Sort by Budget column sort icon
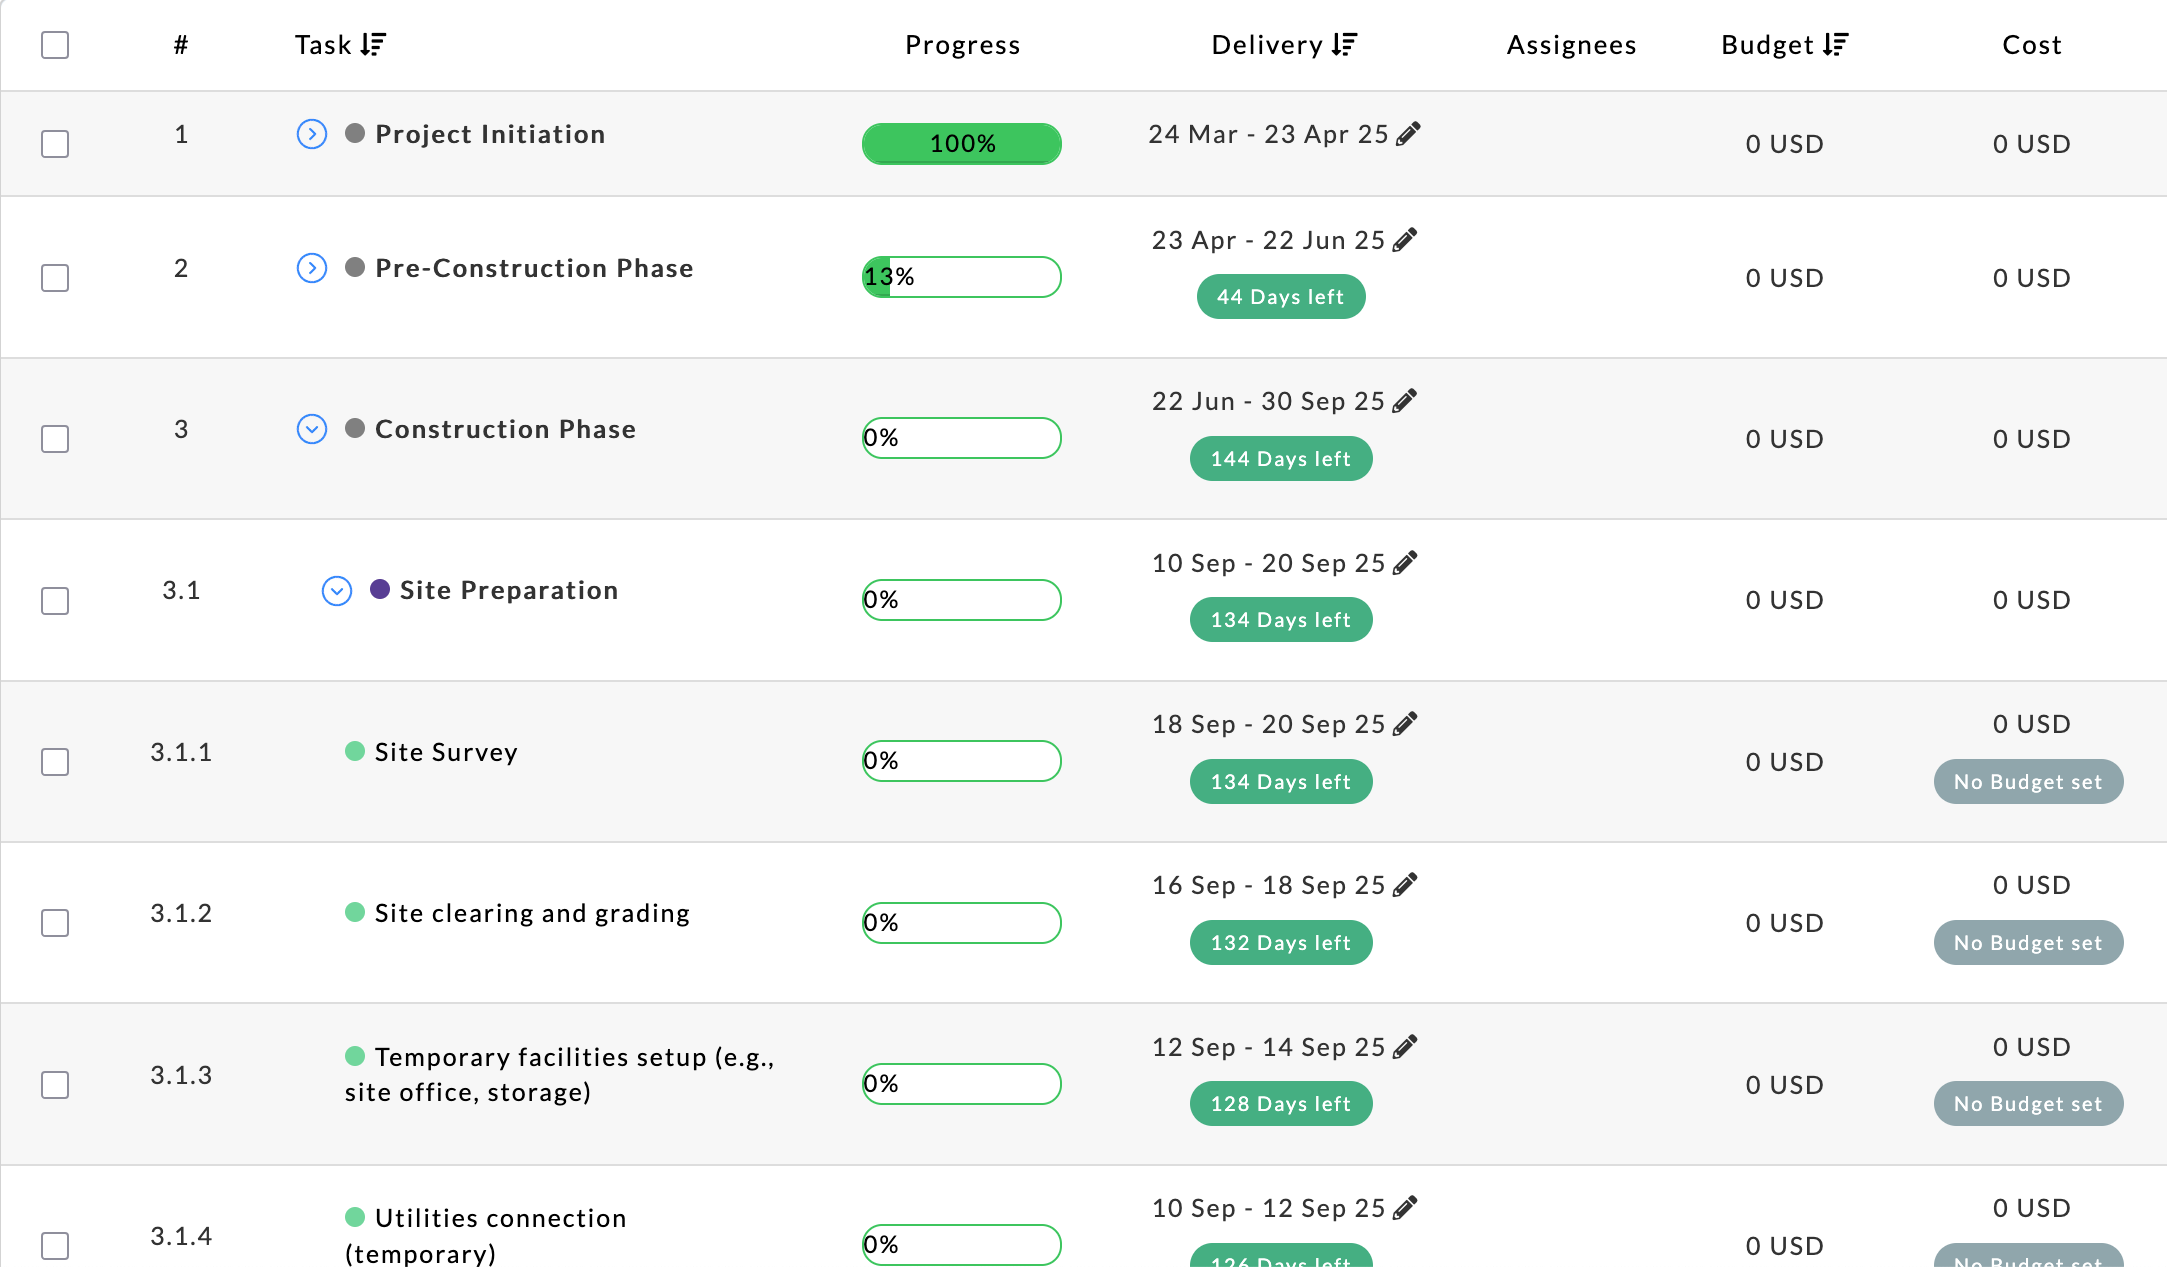Screen dimensions: 2167x1267 (x=1835, y=45)
